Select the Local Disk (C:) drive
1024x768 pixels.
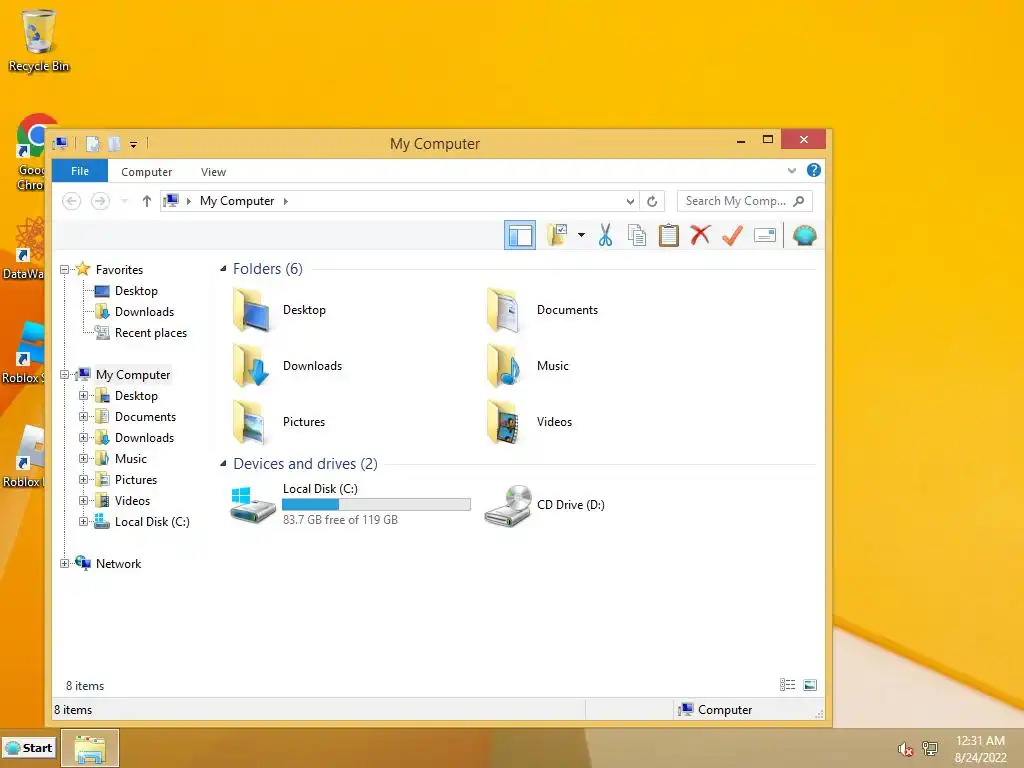coord(350,504)
